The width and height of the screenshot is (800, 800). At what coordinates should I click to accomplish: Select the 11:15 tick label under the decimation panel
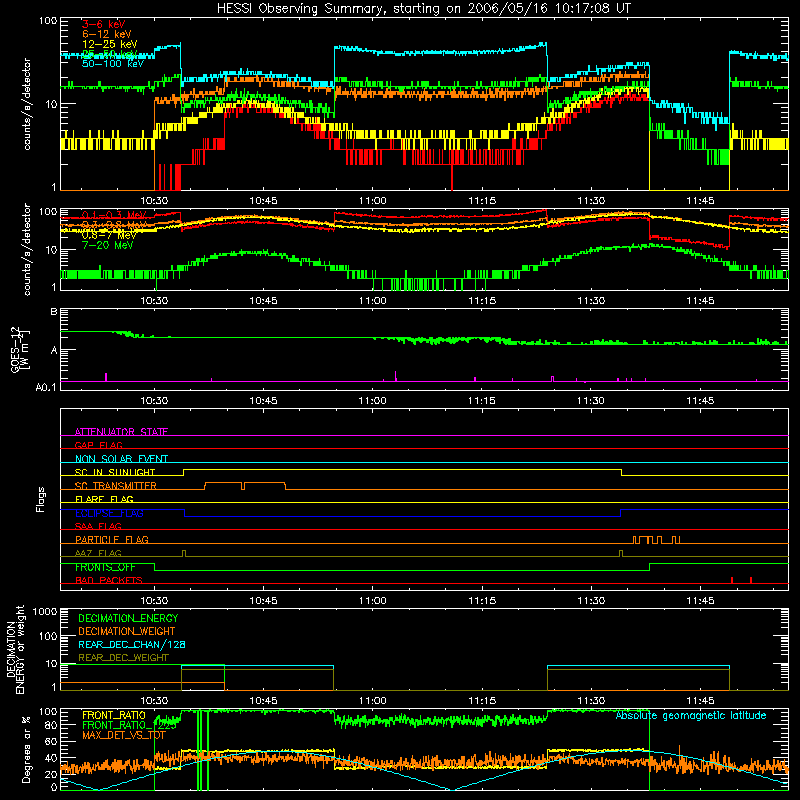coord(482,701)
